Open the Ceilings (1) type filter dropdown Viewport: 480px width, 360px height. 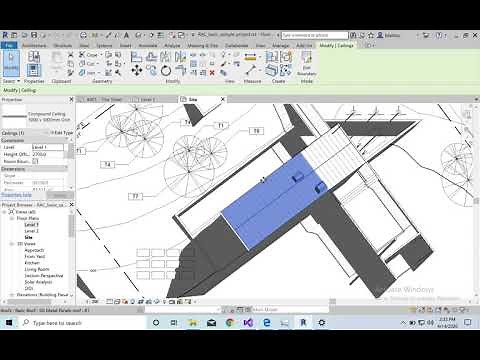(23, 133)
